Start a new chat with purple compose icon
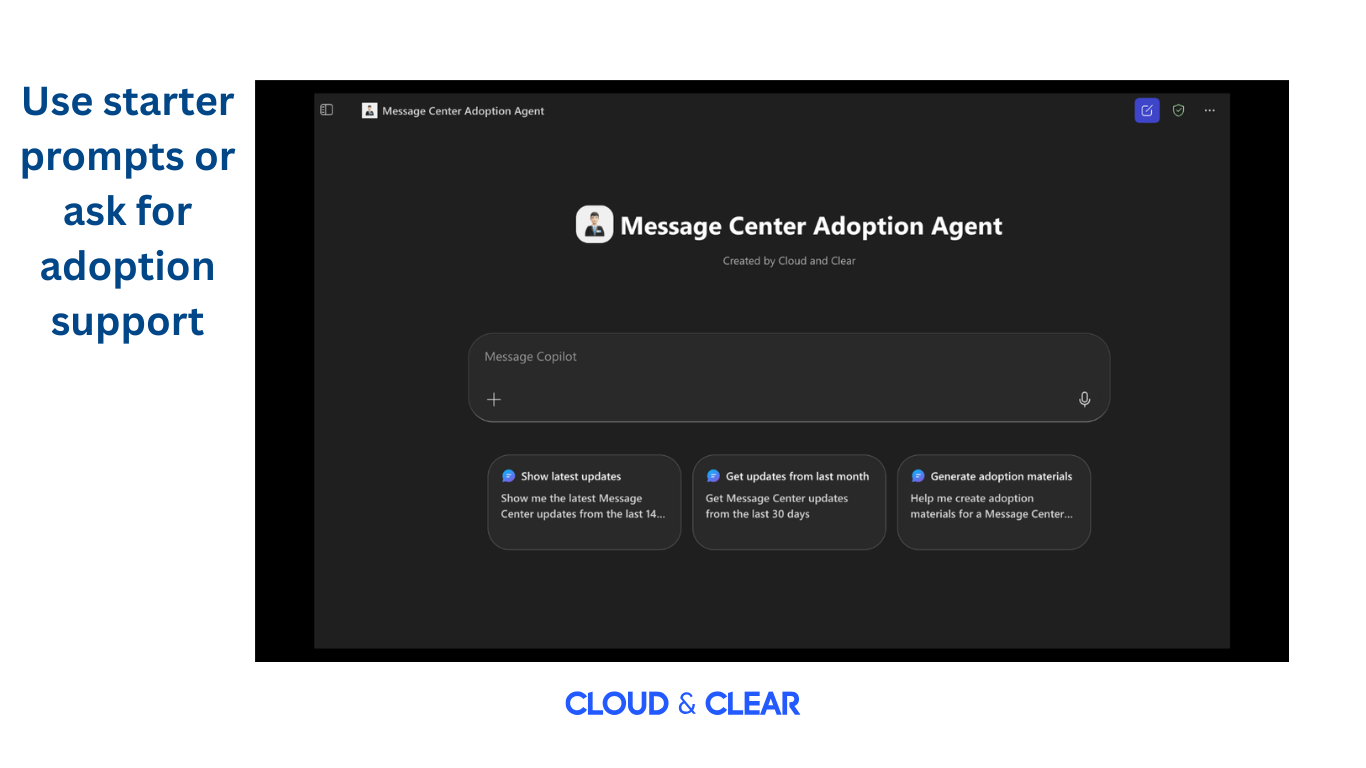 tap(1147, 110)
